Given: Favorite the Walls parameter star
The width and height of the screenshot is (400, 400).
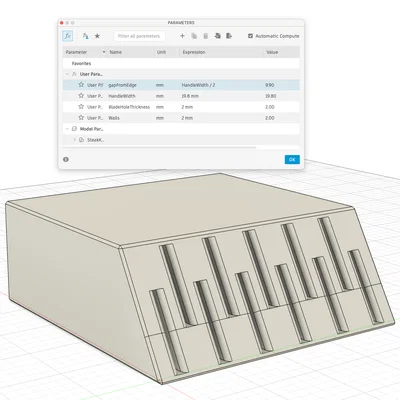Looking at the screenshot, I should point(81,118).
